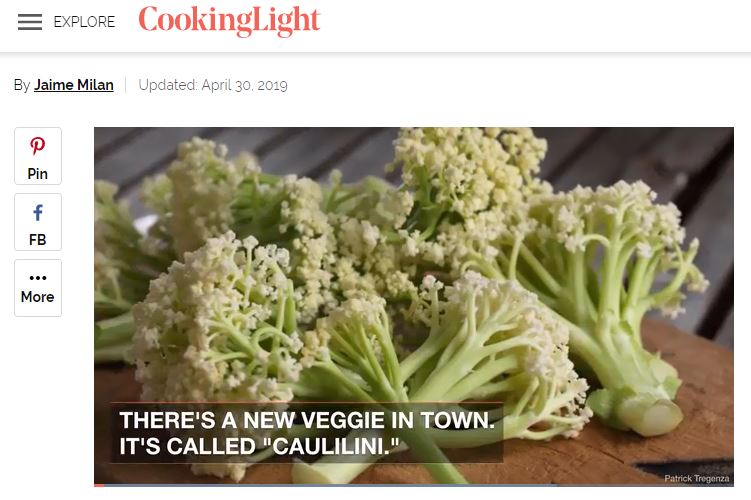Open author Jaime Milan's profile link

pyautogui.click(x=74, y=85)
